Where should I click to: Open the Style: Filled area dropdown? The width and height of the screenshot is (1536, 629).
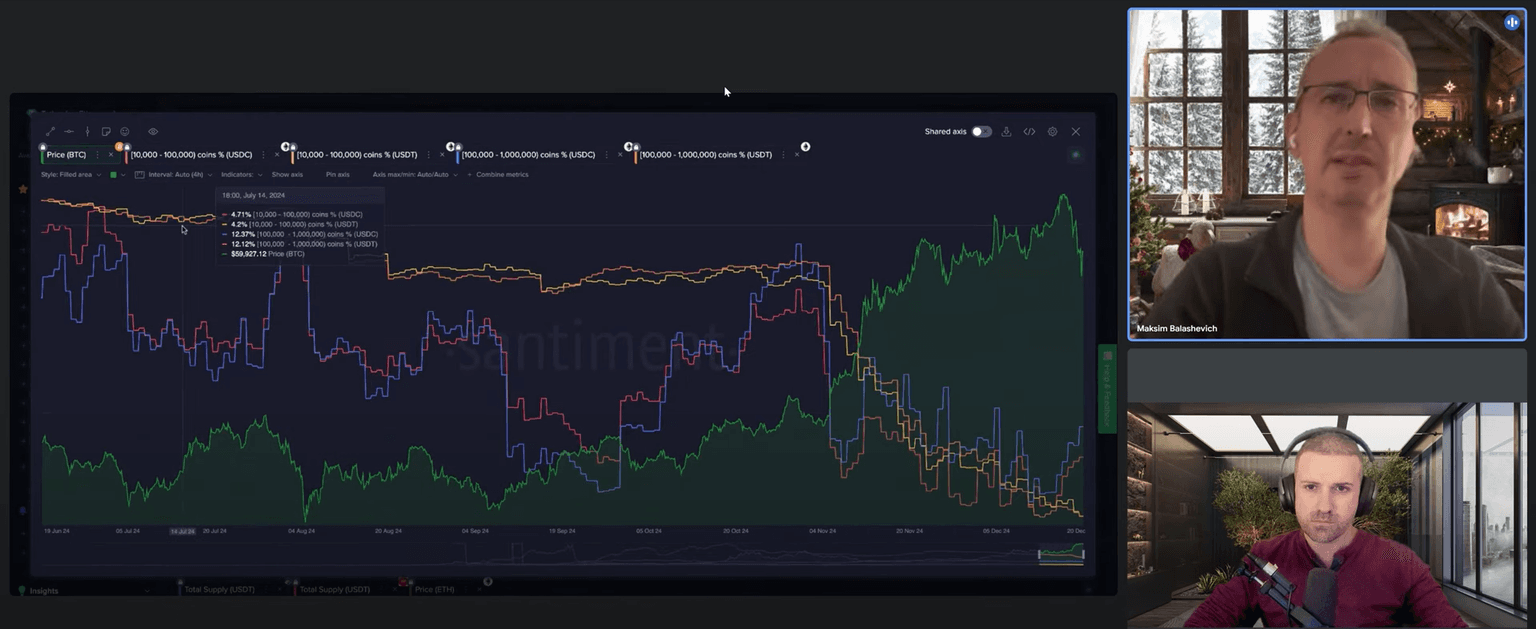pos(69,175)
